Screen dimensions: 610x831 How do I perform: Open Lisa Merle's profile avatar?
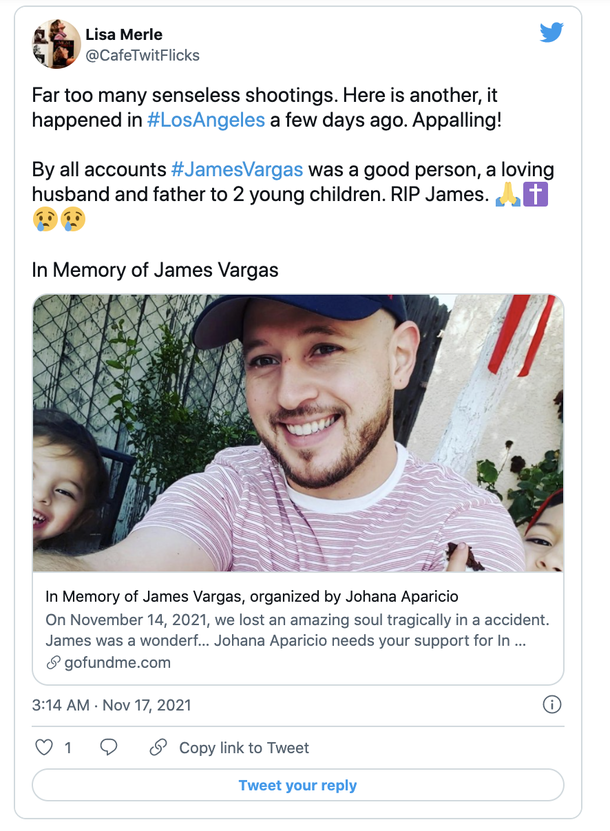(x=57, y=44)
